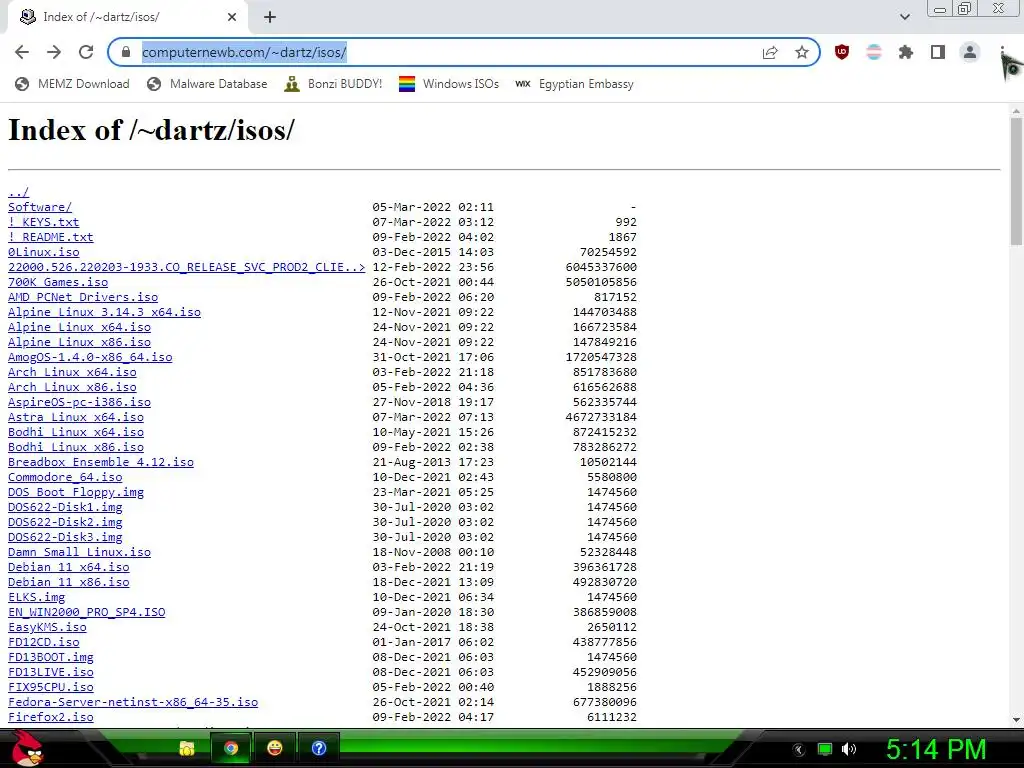Image resolution: width=1024 pixels, height=768 pixels.
Task: Go forward in browser history
Action: [x=54, y=52]
